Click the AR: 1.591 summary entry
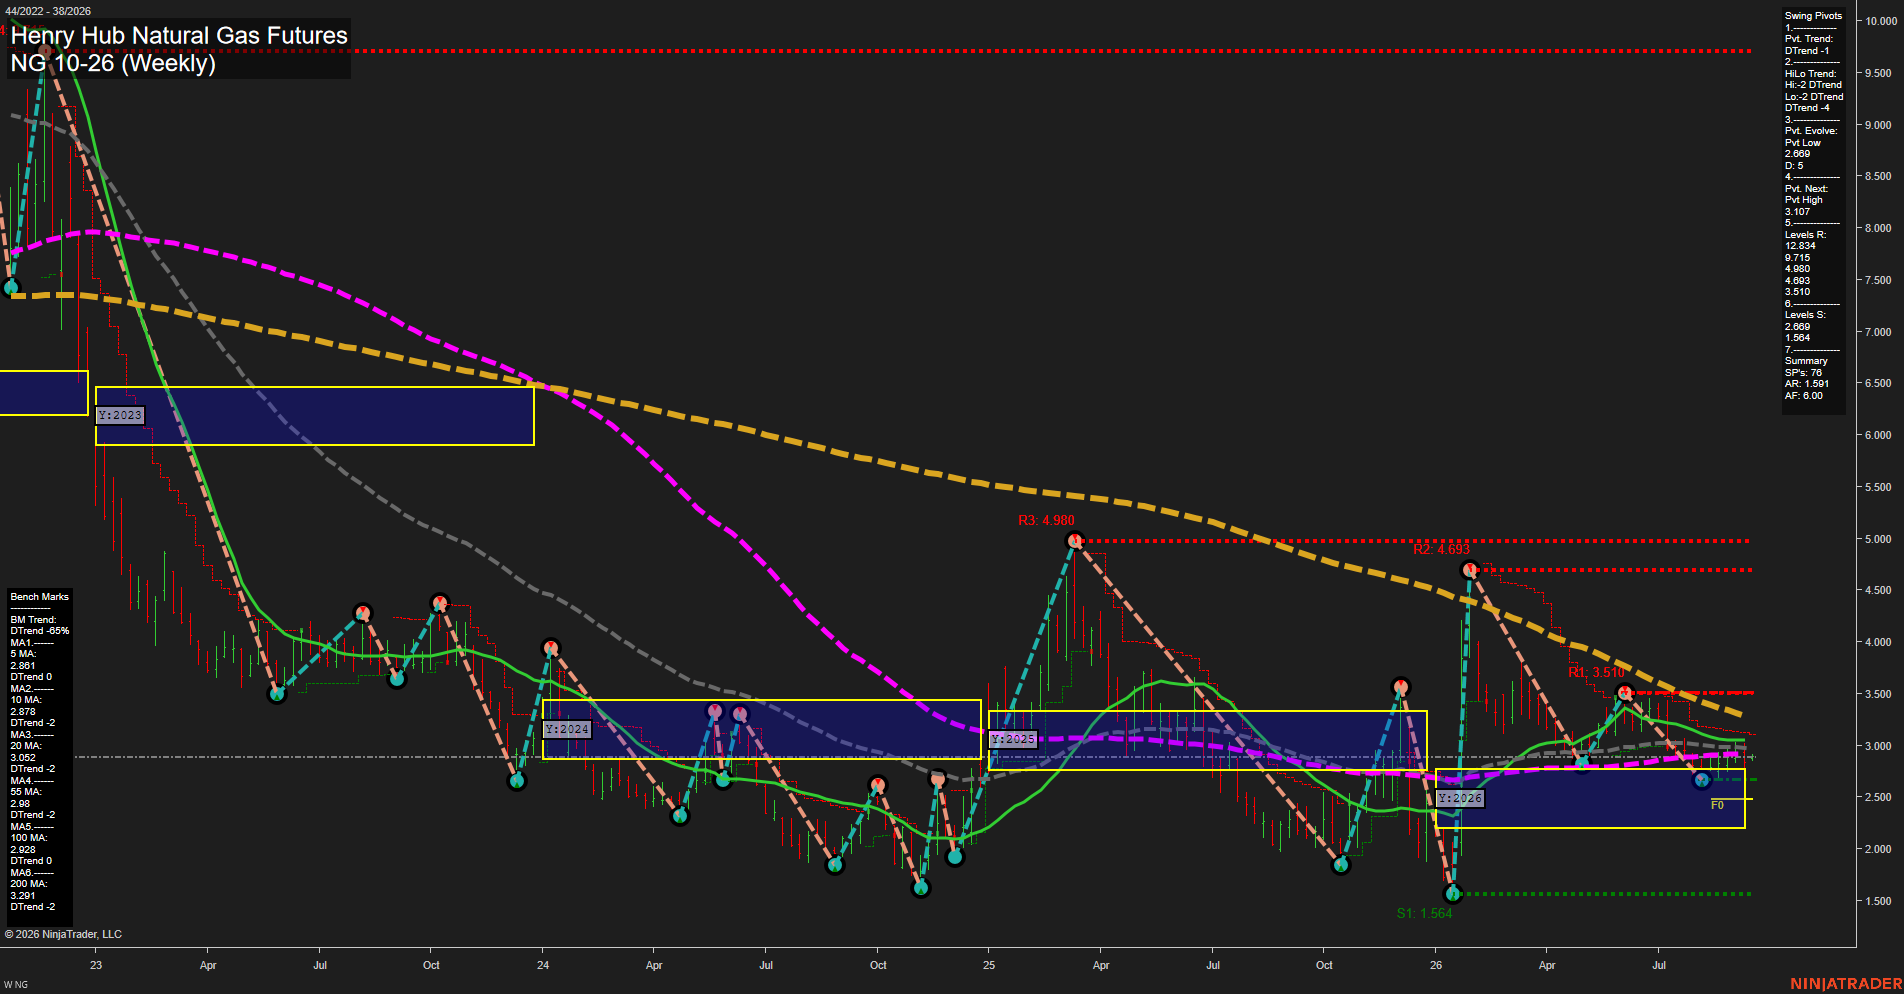Screen dimensions: 1904x994 tap(1806, 384)
